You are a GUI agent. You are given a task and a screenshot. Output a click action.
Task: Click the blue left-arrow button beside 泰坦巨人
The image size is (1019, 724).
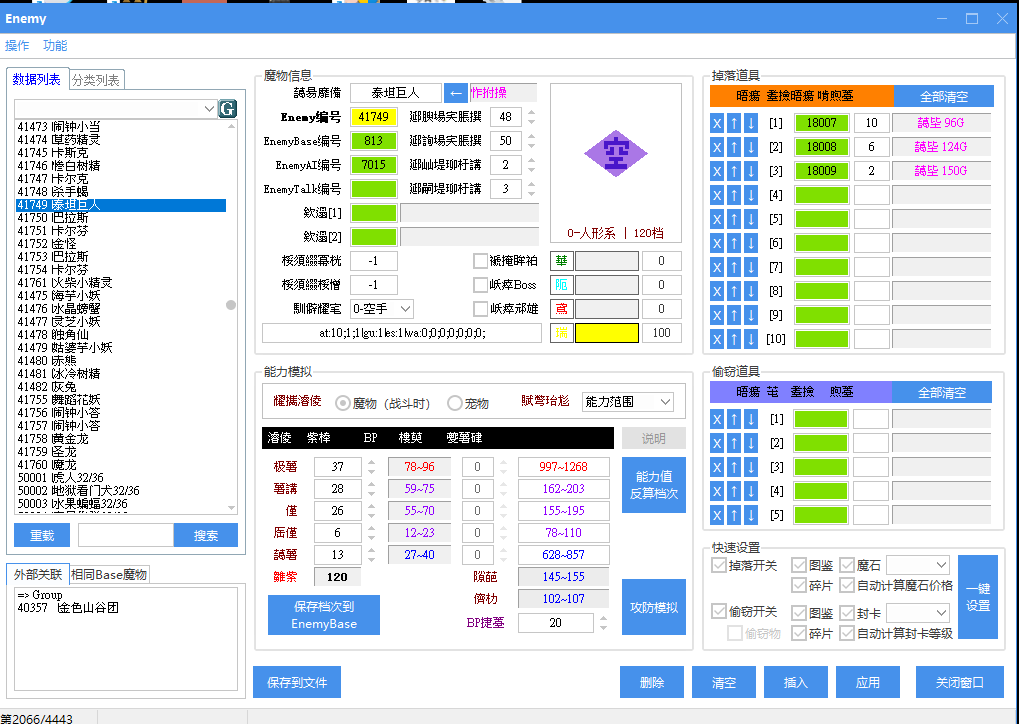(x=456, y=93)
